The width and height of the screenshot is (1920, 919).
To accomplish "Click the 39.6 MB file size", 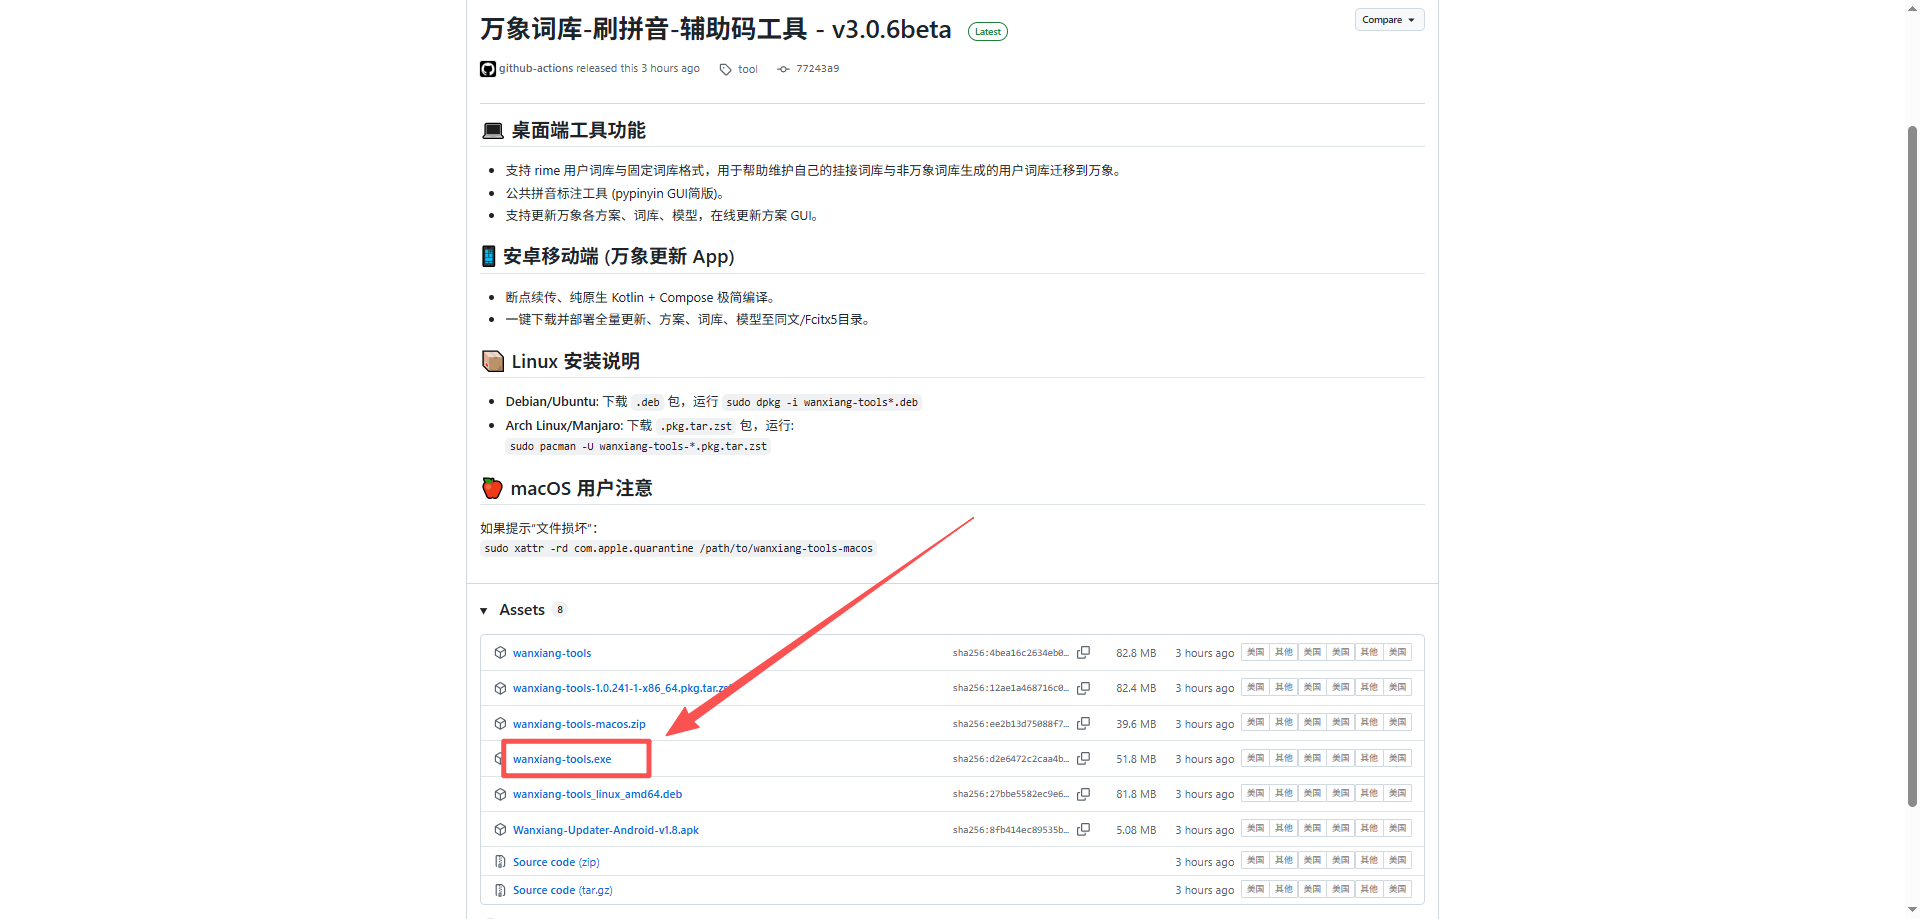I will [1136, 724].
